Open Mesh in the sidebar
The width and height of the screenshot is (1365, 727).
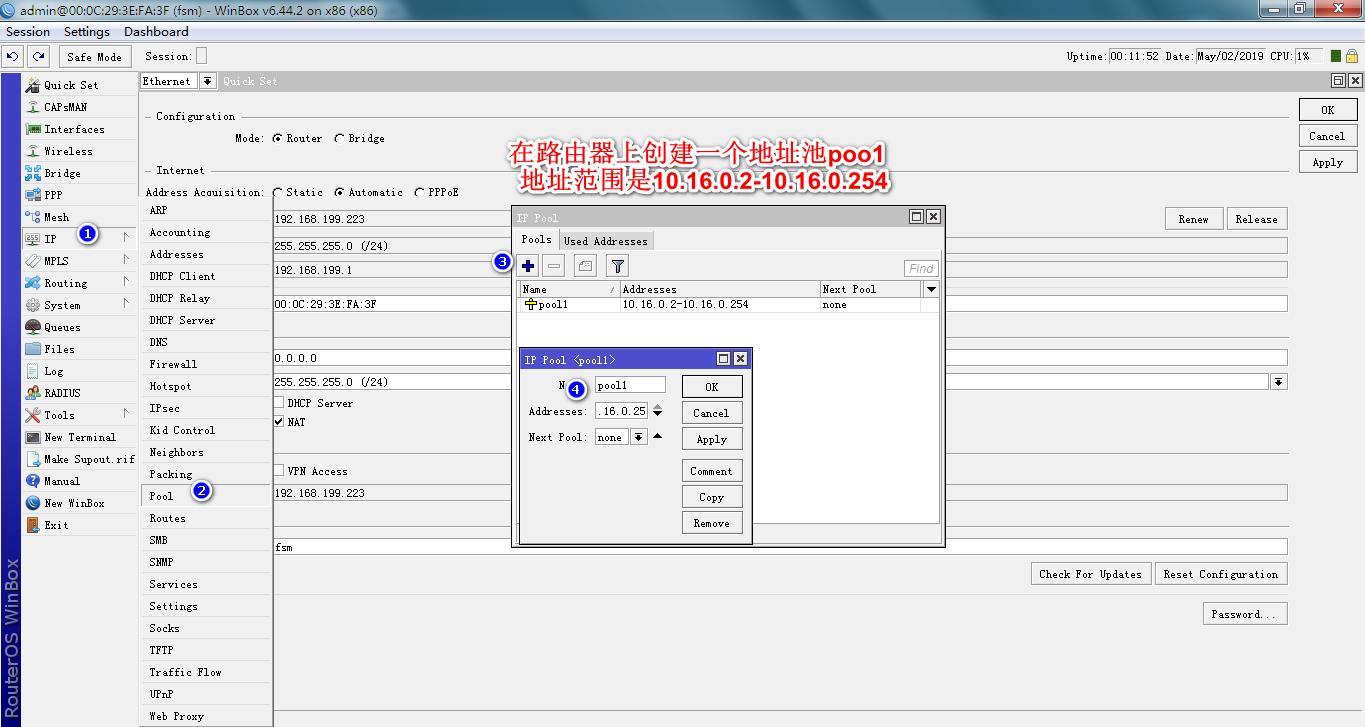tap(56, 217)
